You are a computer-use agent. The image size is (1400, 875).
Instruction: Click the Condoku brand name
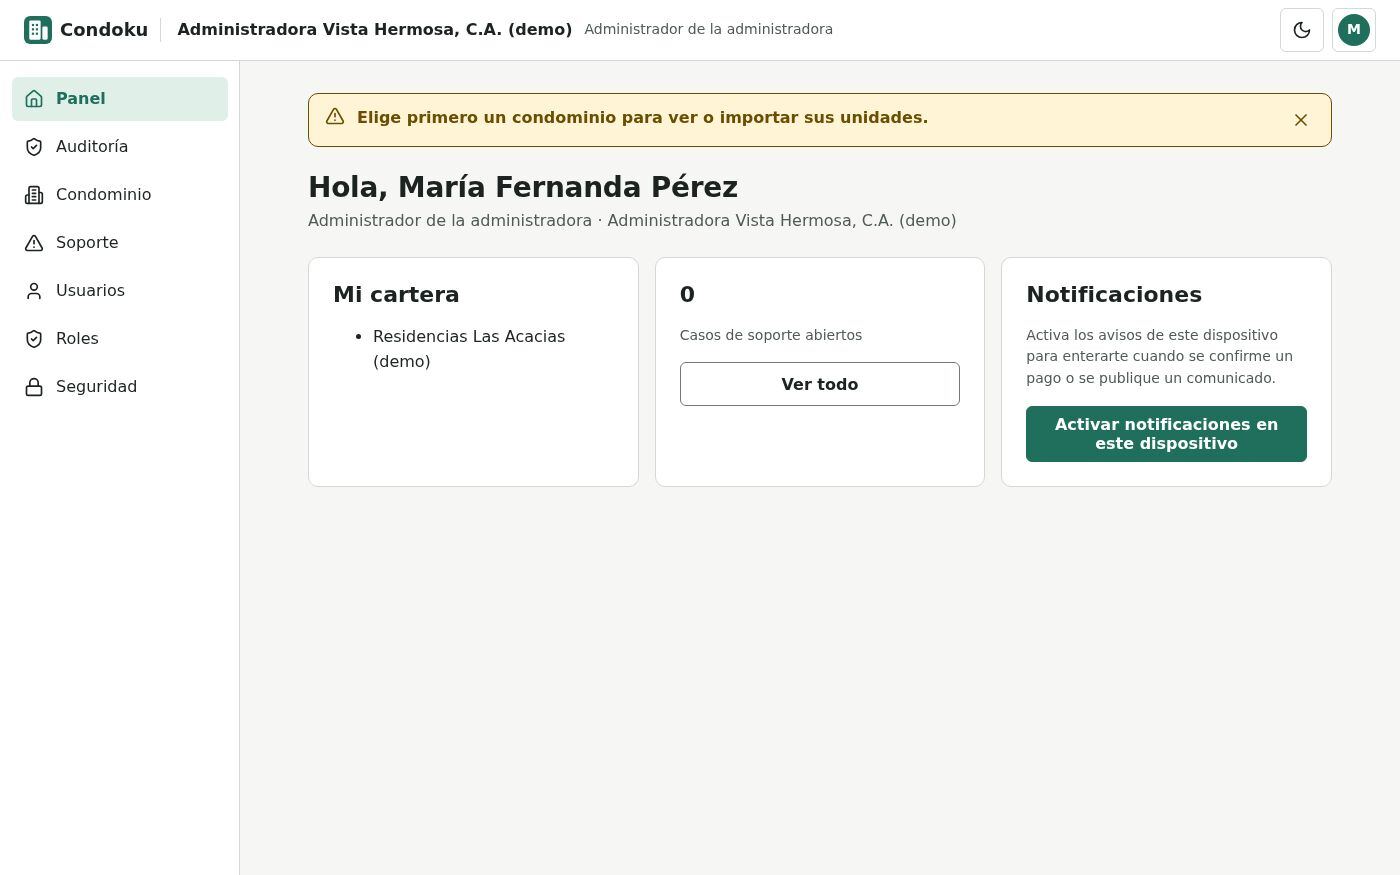pos(104,30)
